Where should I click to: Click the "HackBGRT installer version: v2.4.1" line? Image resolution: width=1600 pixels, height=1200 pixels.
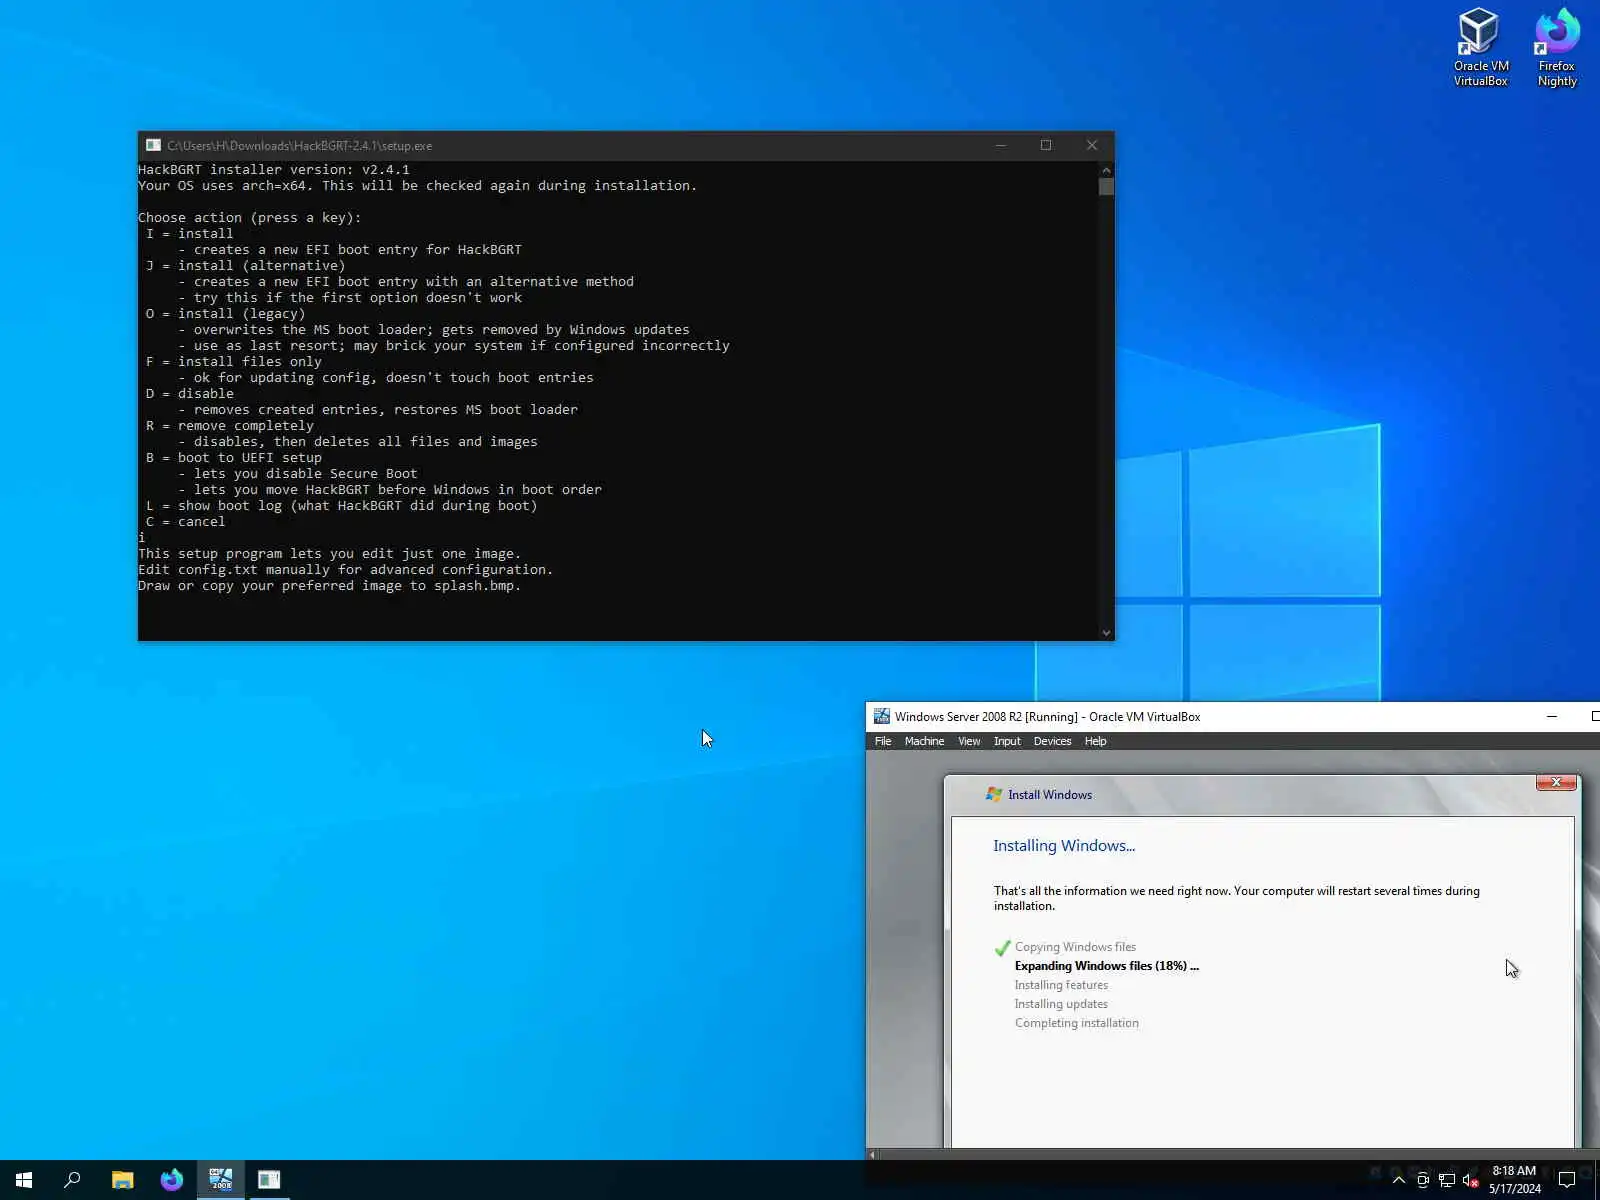274,170
